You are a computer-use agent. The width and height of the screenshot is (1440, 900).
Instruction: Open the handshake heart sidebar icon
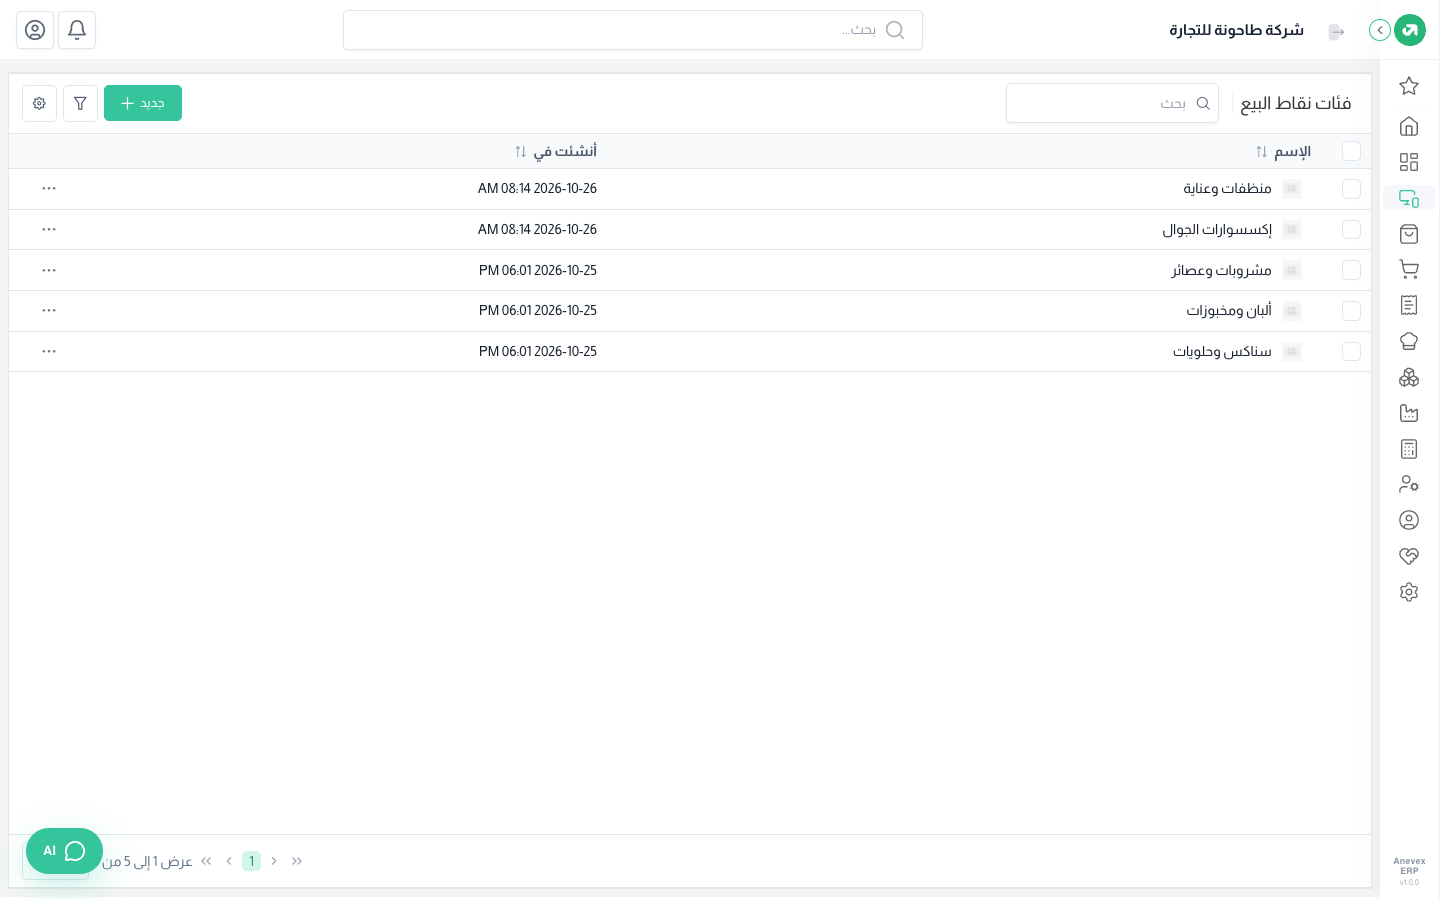pos(1409,556)
